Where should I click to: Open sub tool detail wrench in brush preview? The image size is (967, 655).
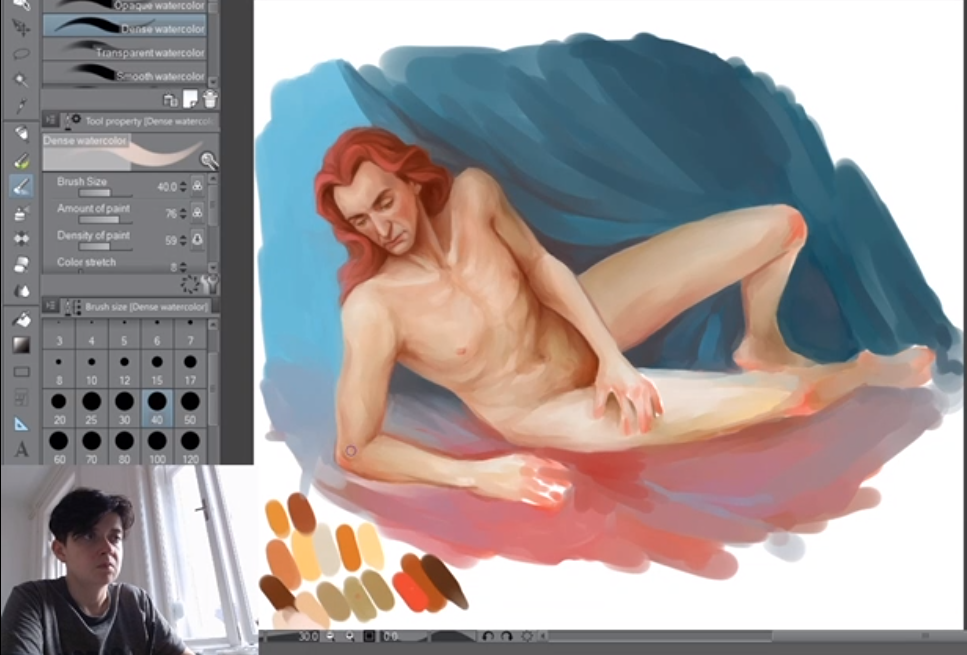click(x=209, y=161)
